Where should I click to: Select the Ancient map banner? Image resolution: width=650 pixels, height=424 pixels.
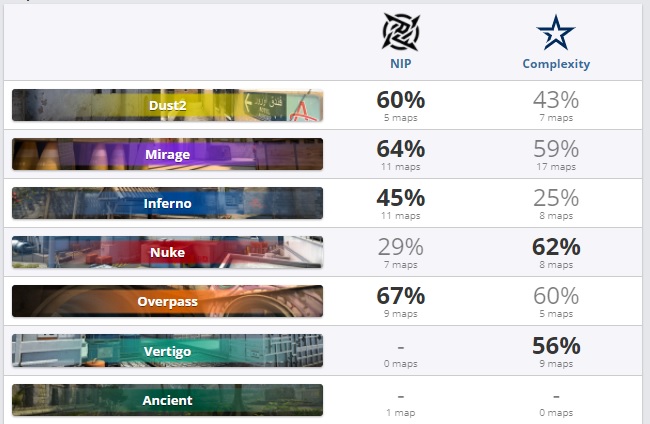coord(168,400)
